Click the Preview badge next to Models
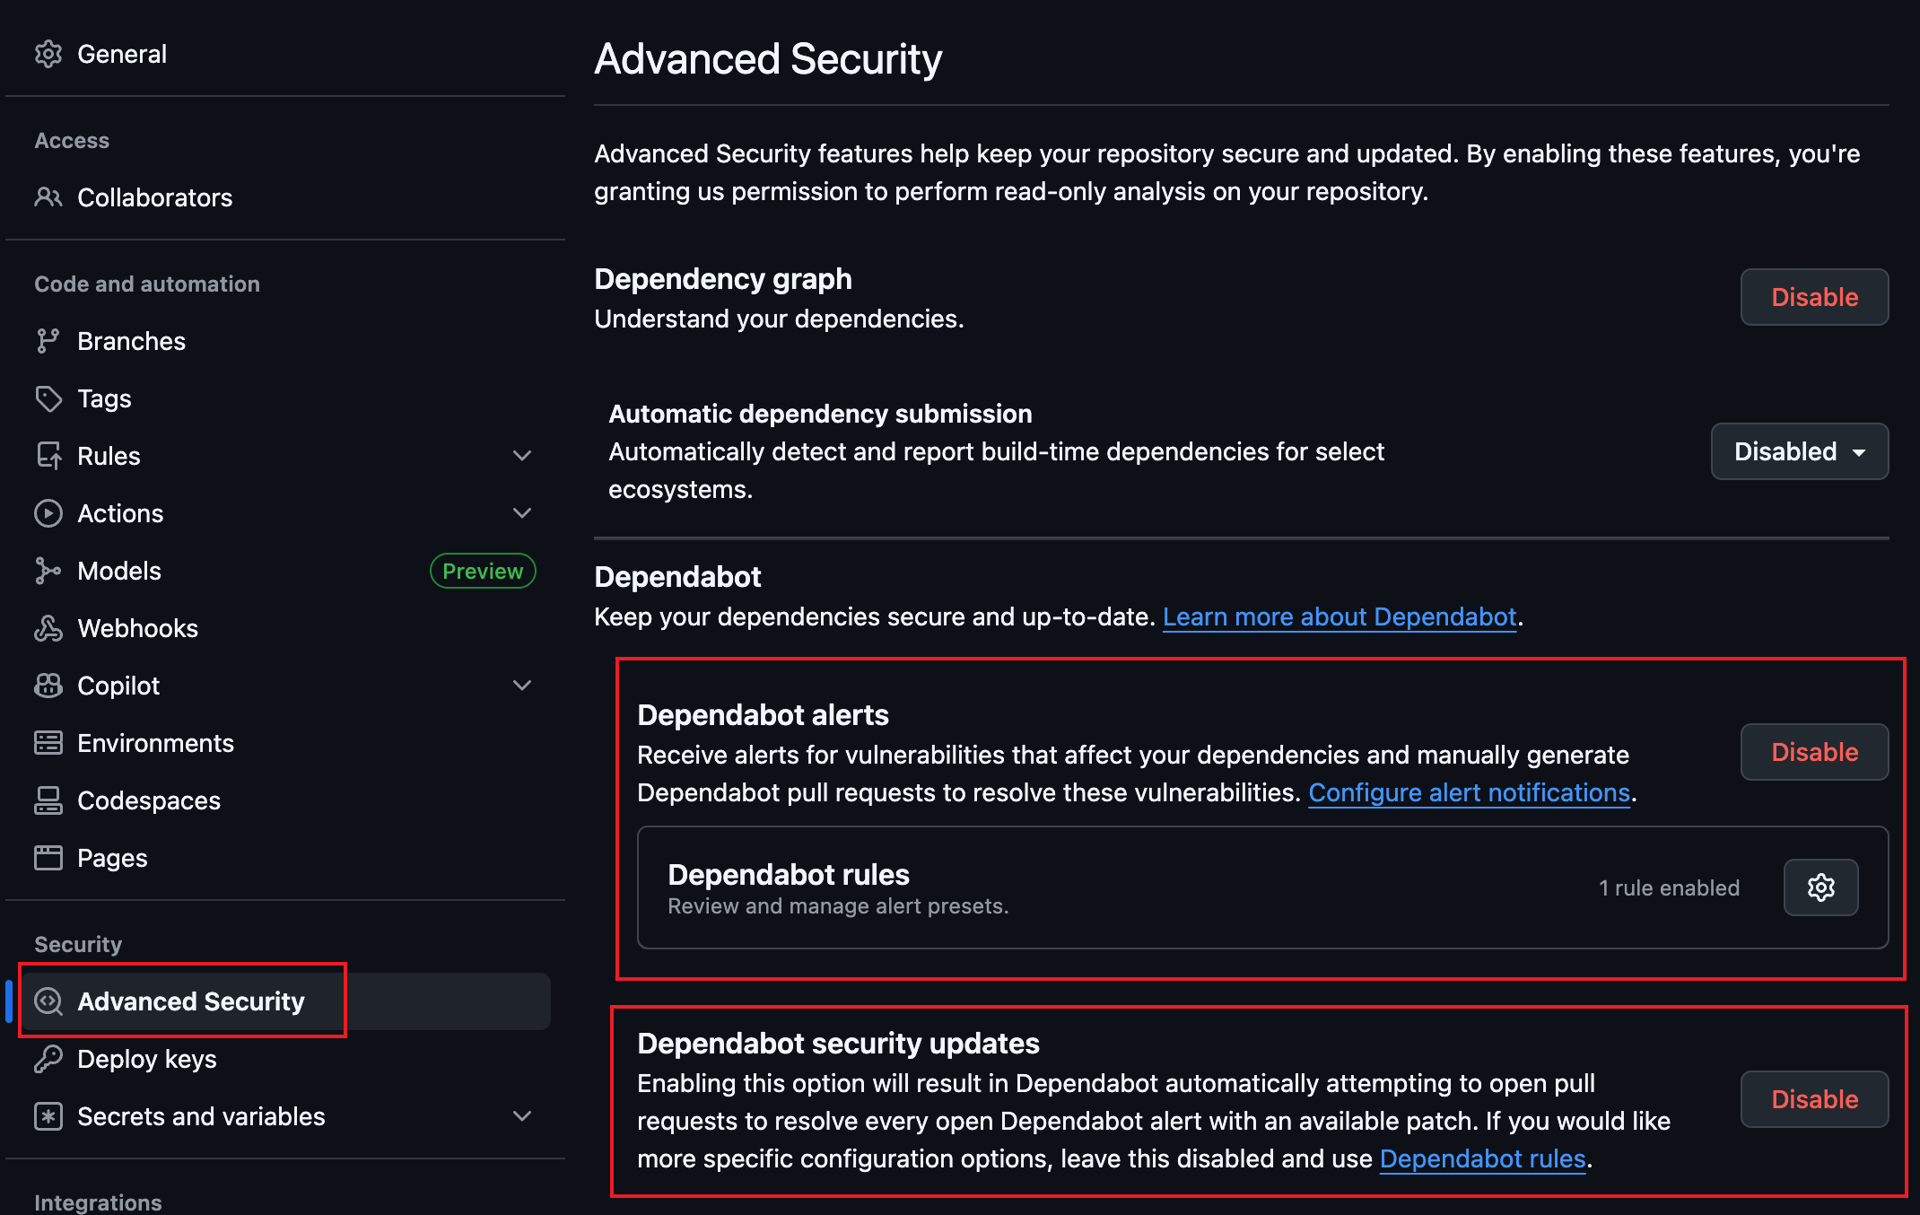Image resolution: width=1920 pixels, height=1215 pixels. point(483,571)
